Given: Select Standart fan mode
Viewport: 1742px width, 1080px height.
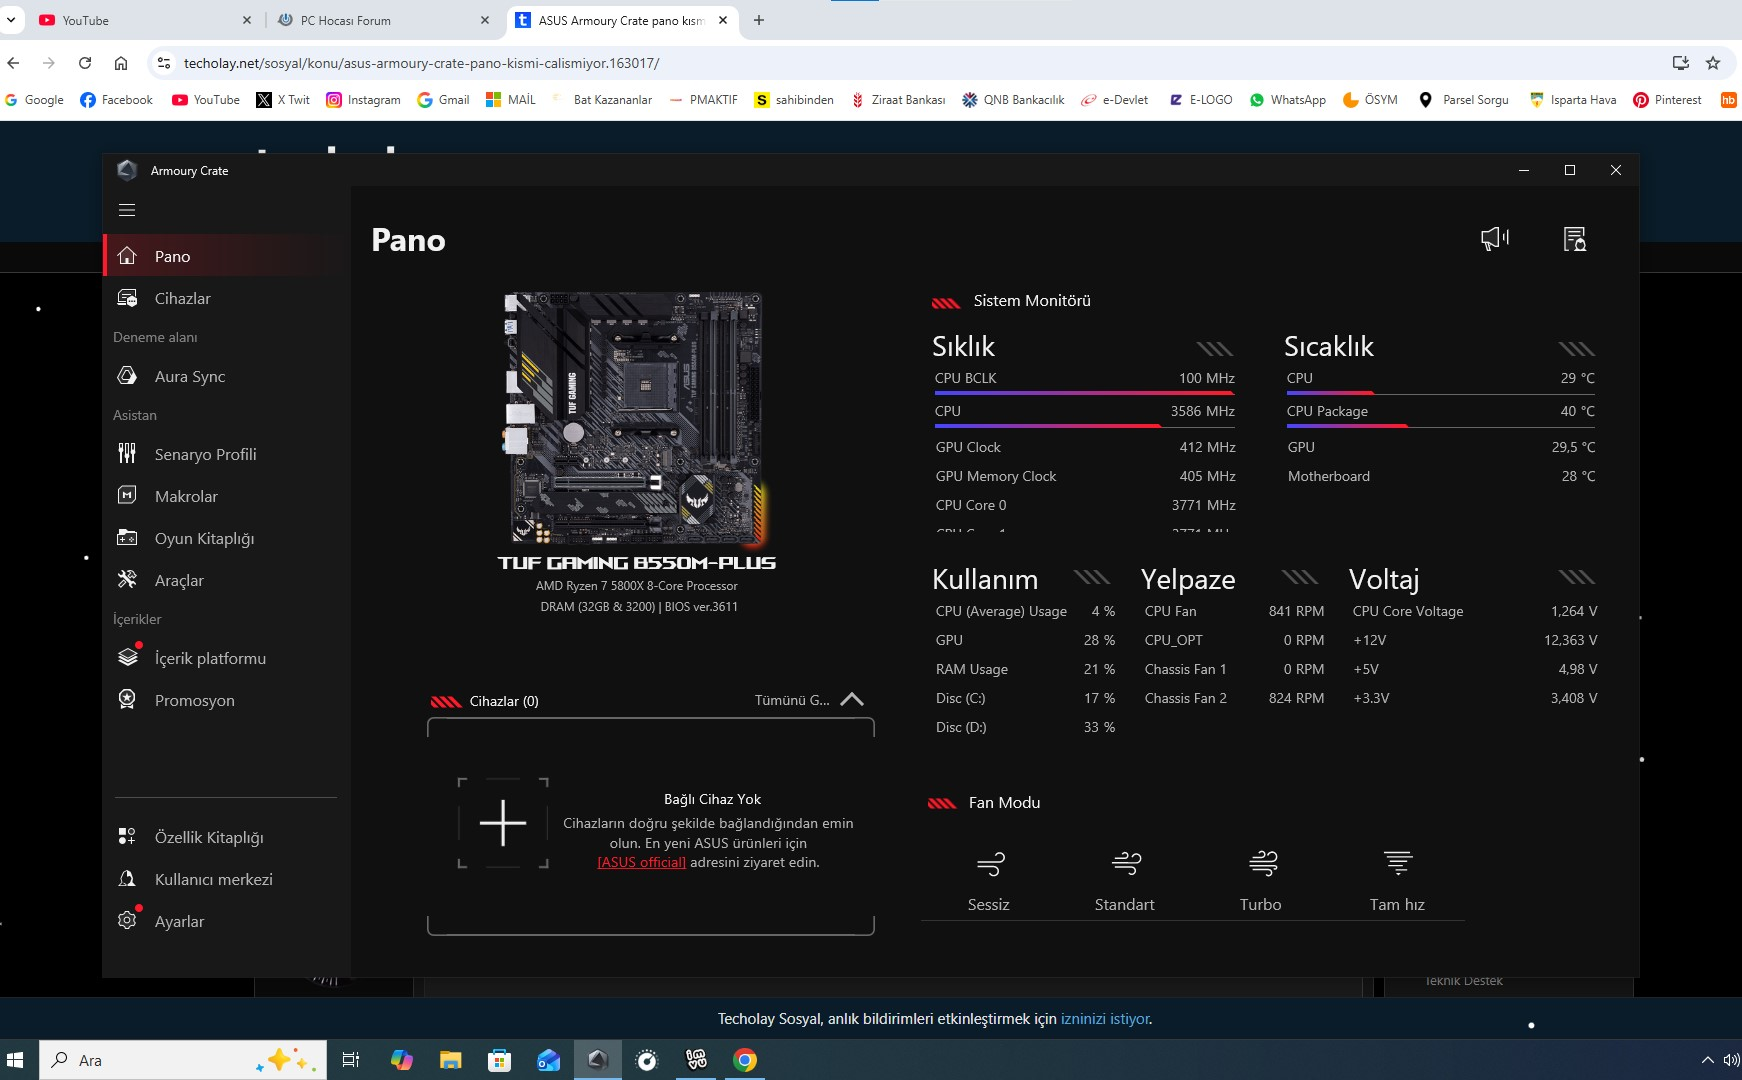Looking at the screenshot, I should coord(1125,881).
